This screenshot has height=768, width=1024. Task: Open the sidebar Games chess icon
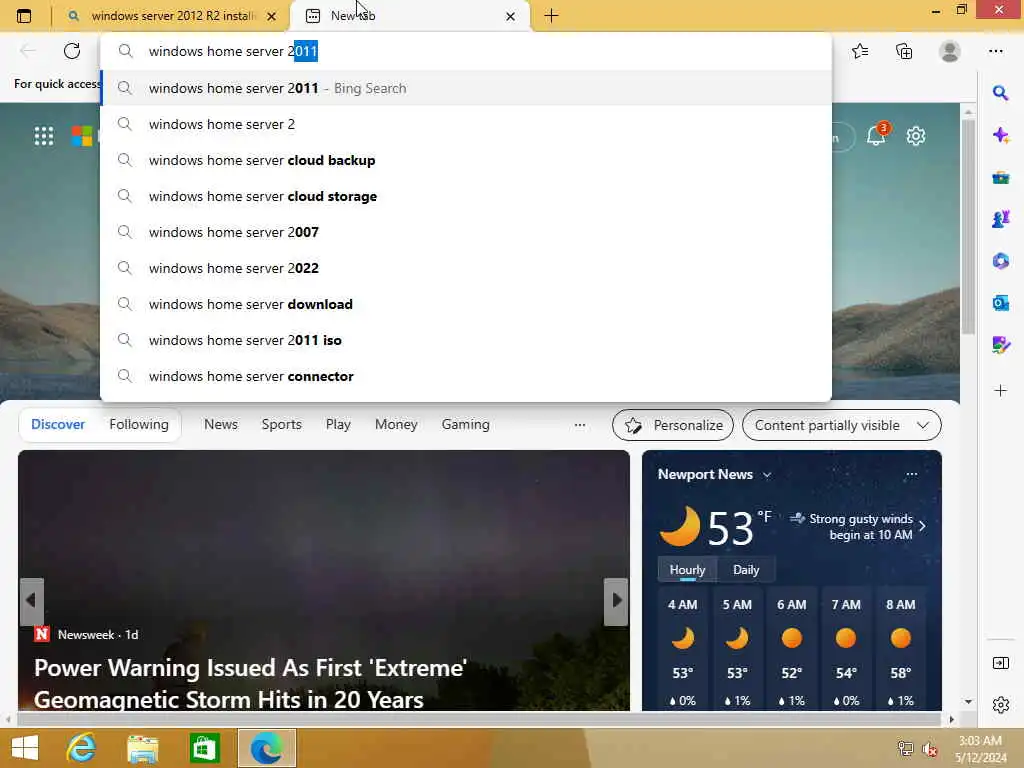pos(1000,219)
